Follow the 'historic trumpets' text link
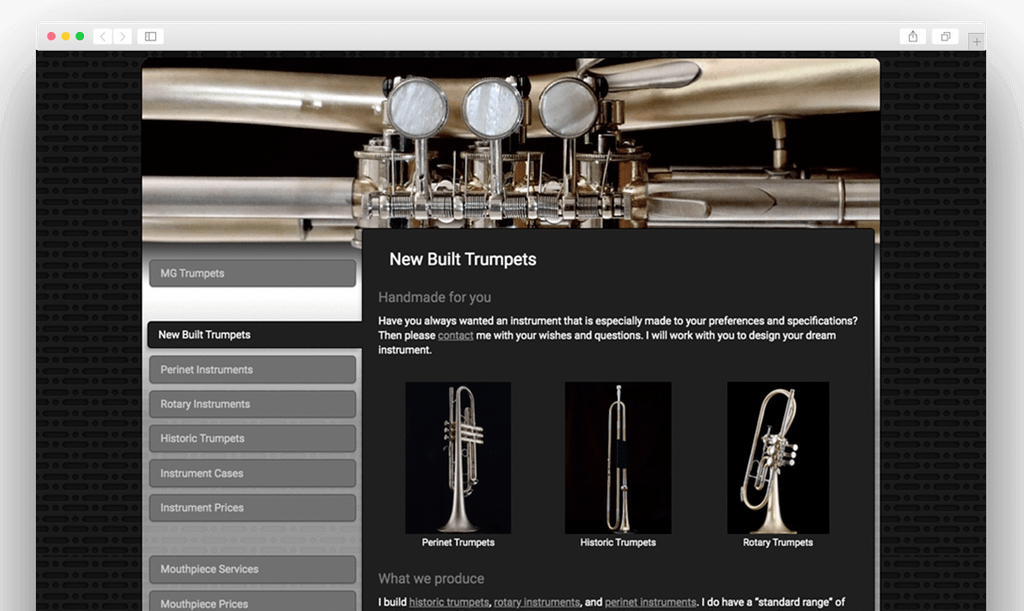Viewport: 1024px width, 611px height. pos(449,602)
